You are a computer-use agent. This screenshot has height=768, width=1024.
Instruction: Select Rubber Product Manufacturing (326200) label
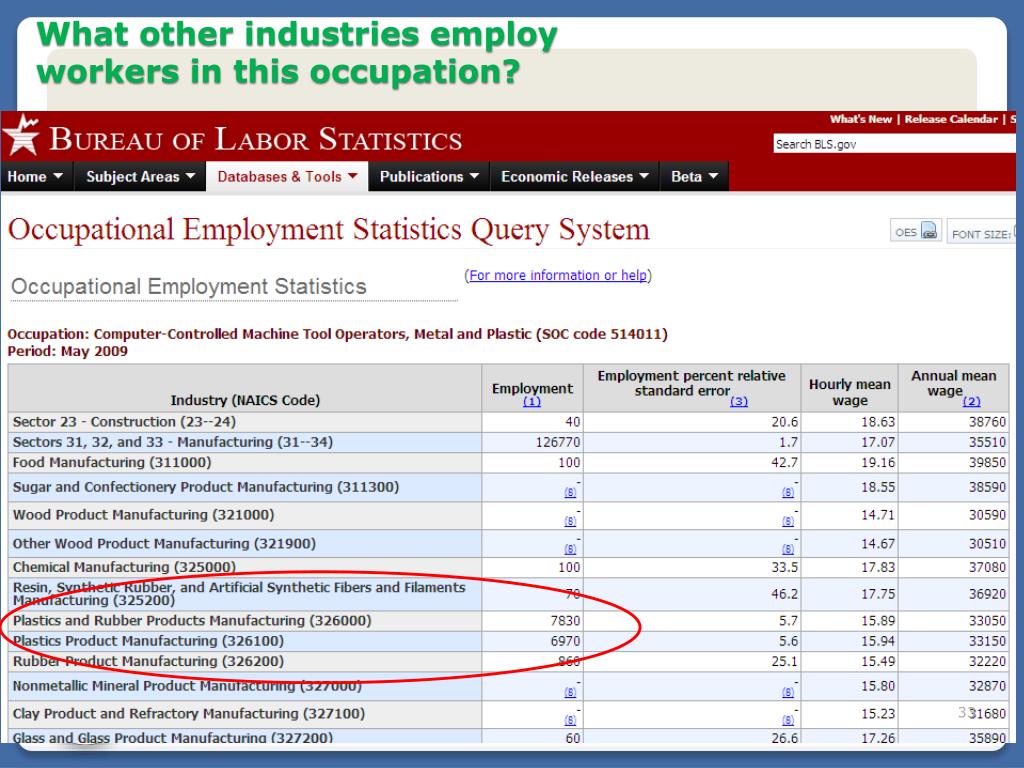click(x=148, y=661)
